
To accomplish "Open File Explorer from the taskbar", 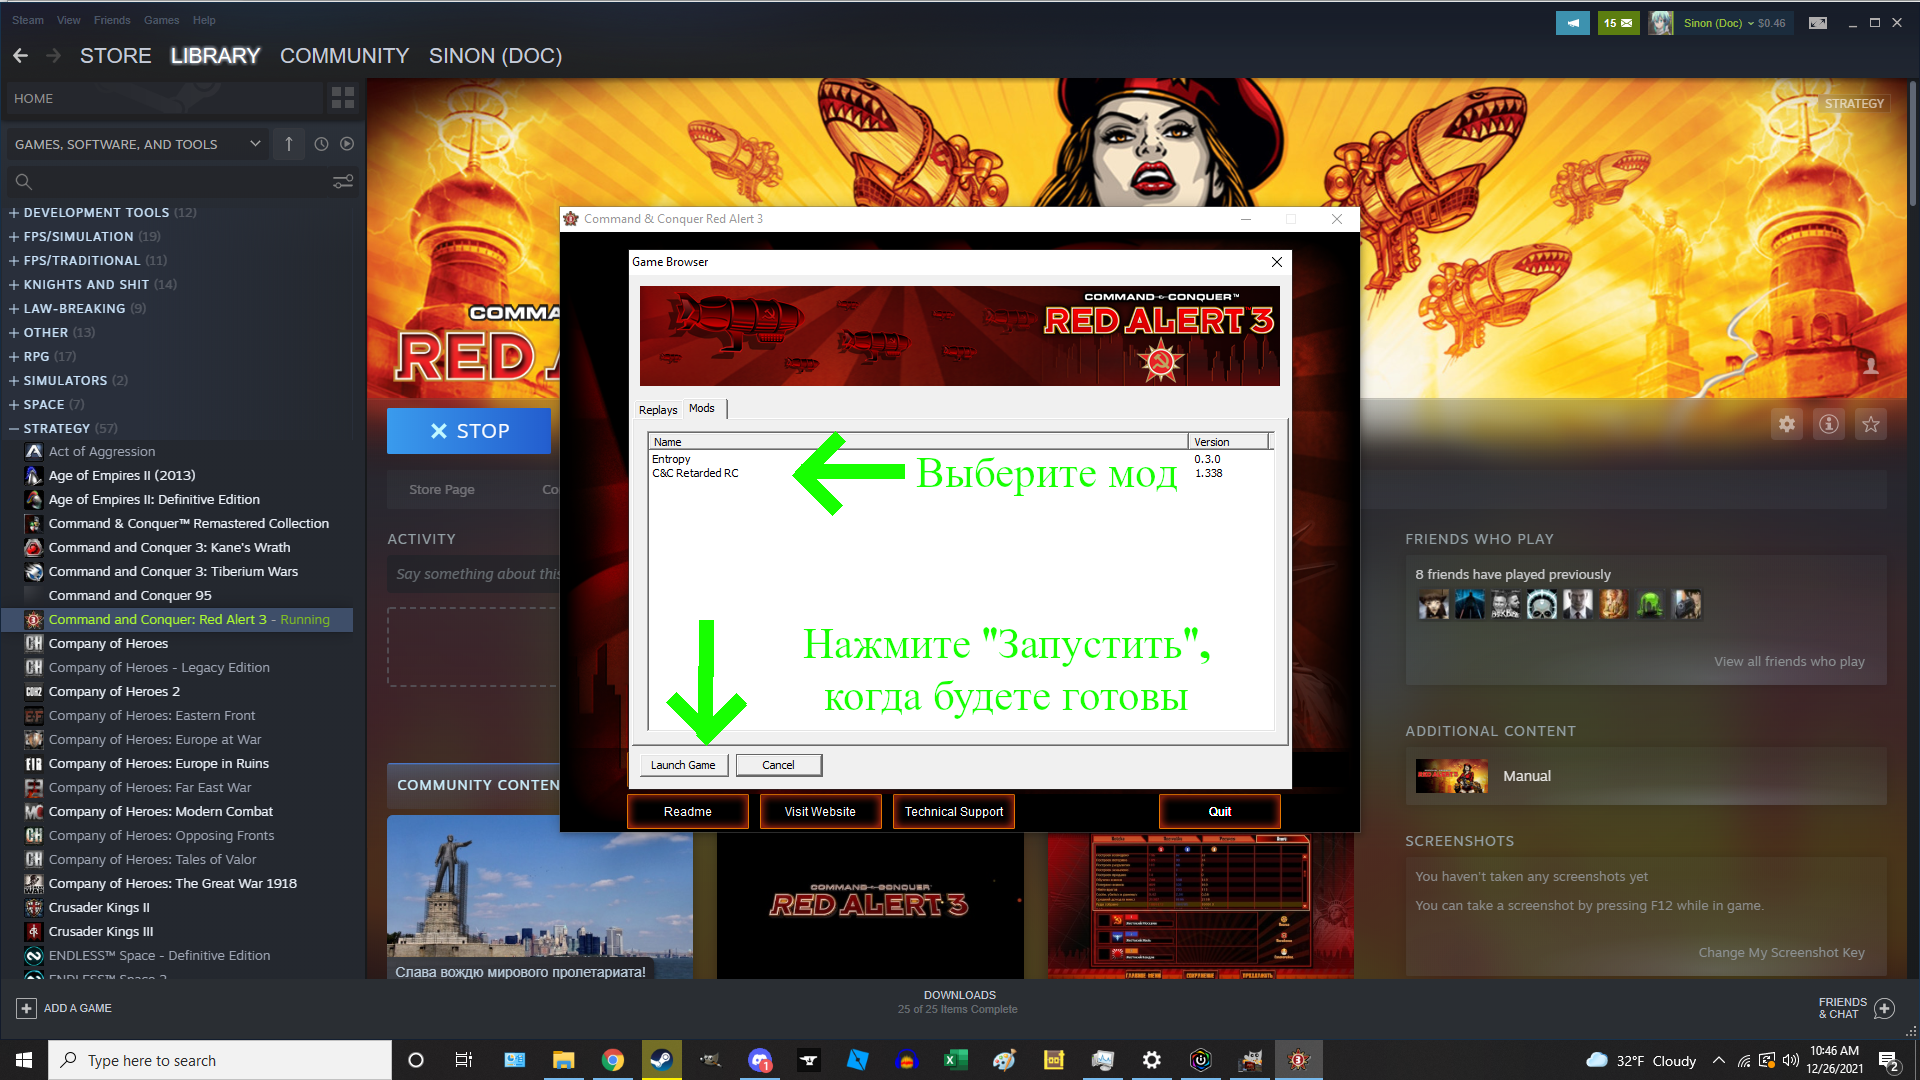I will [564, 1060].
